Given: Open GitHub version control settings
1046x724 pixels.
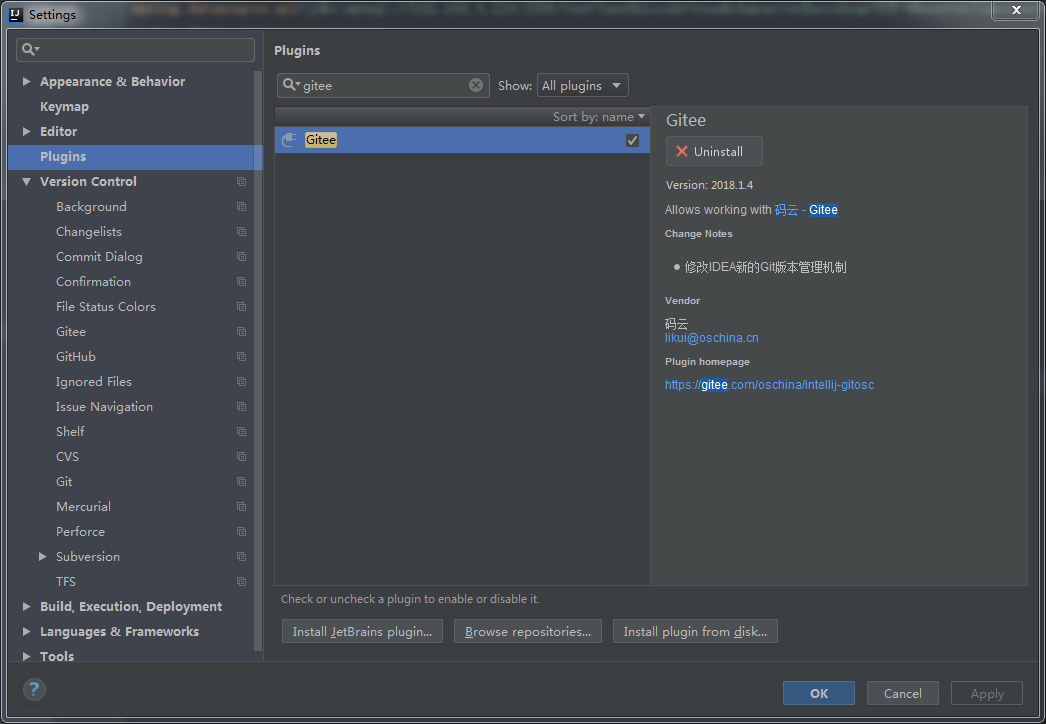Looking at the screenshot, I should (x=75, y=357).
